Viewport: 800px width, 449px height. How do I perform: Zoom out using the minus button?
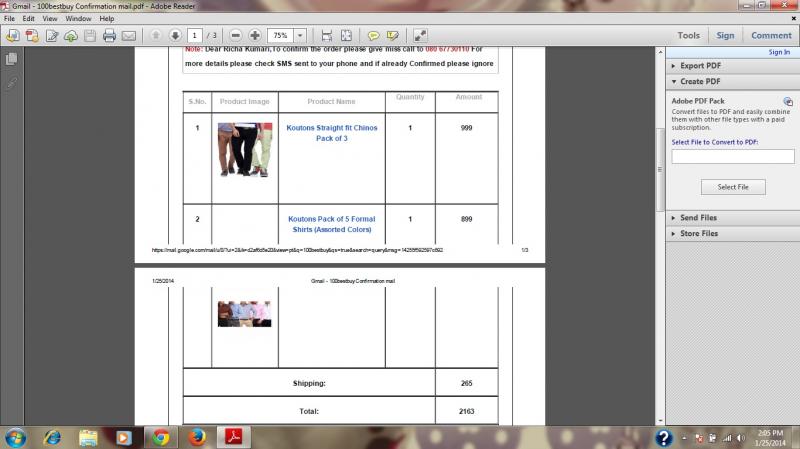coord(235,35)
